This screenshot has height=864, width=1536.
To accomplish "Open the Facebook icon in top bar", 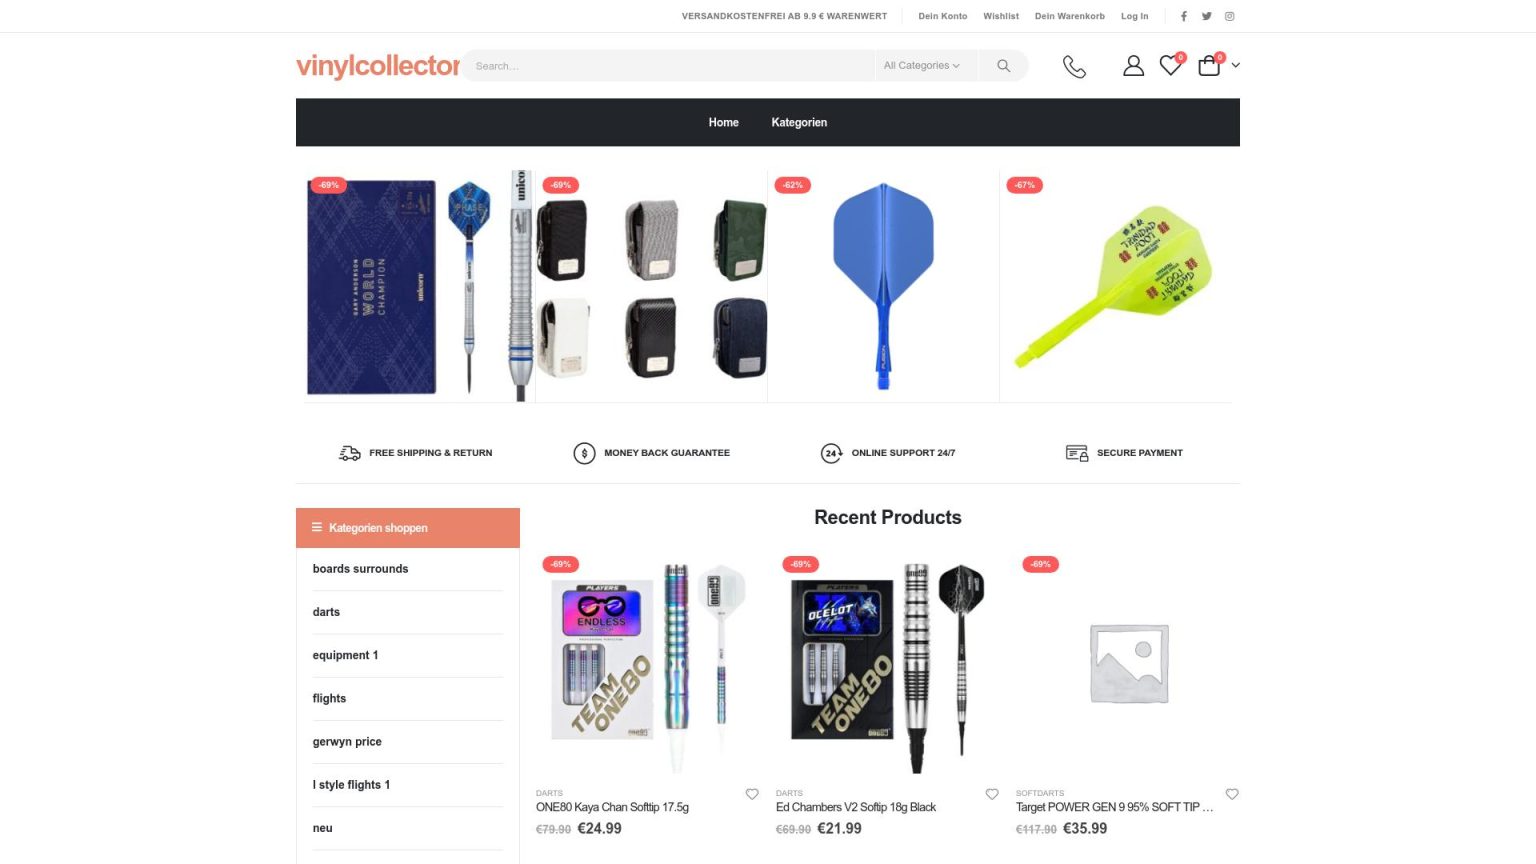I will coord(1184,16).
